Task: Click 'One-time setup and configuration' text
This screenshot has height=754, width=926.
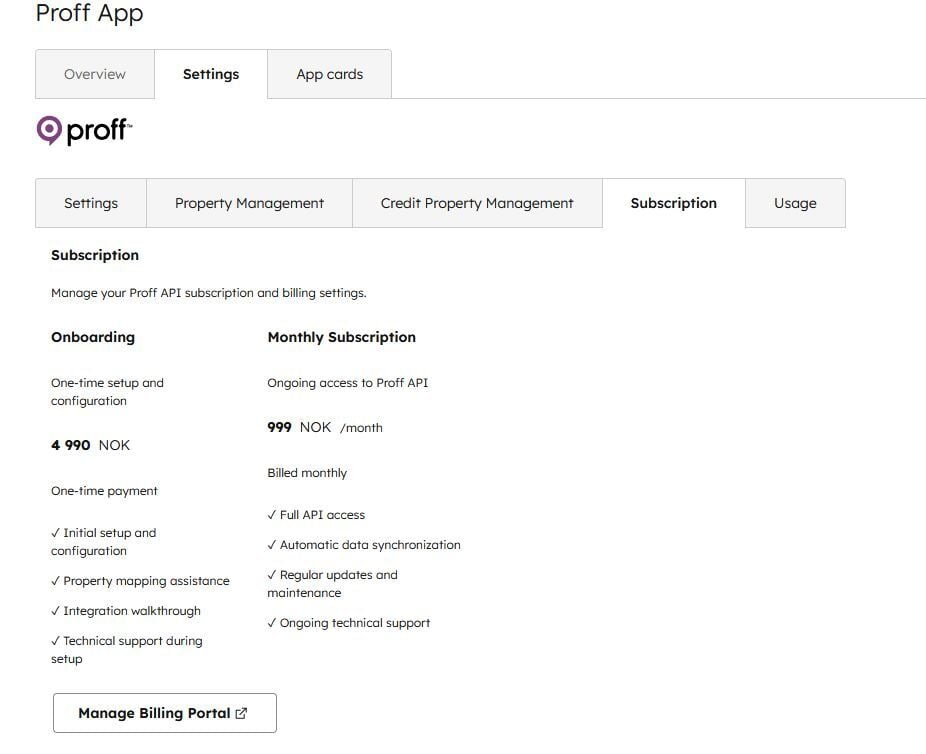Action: point(107,391)
